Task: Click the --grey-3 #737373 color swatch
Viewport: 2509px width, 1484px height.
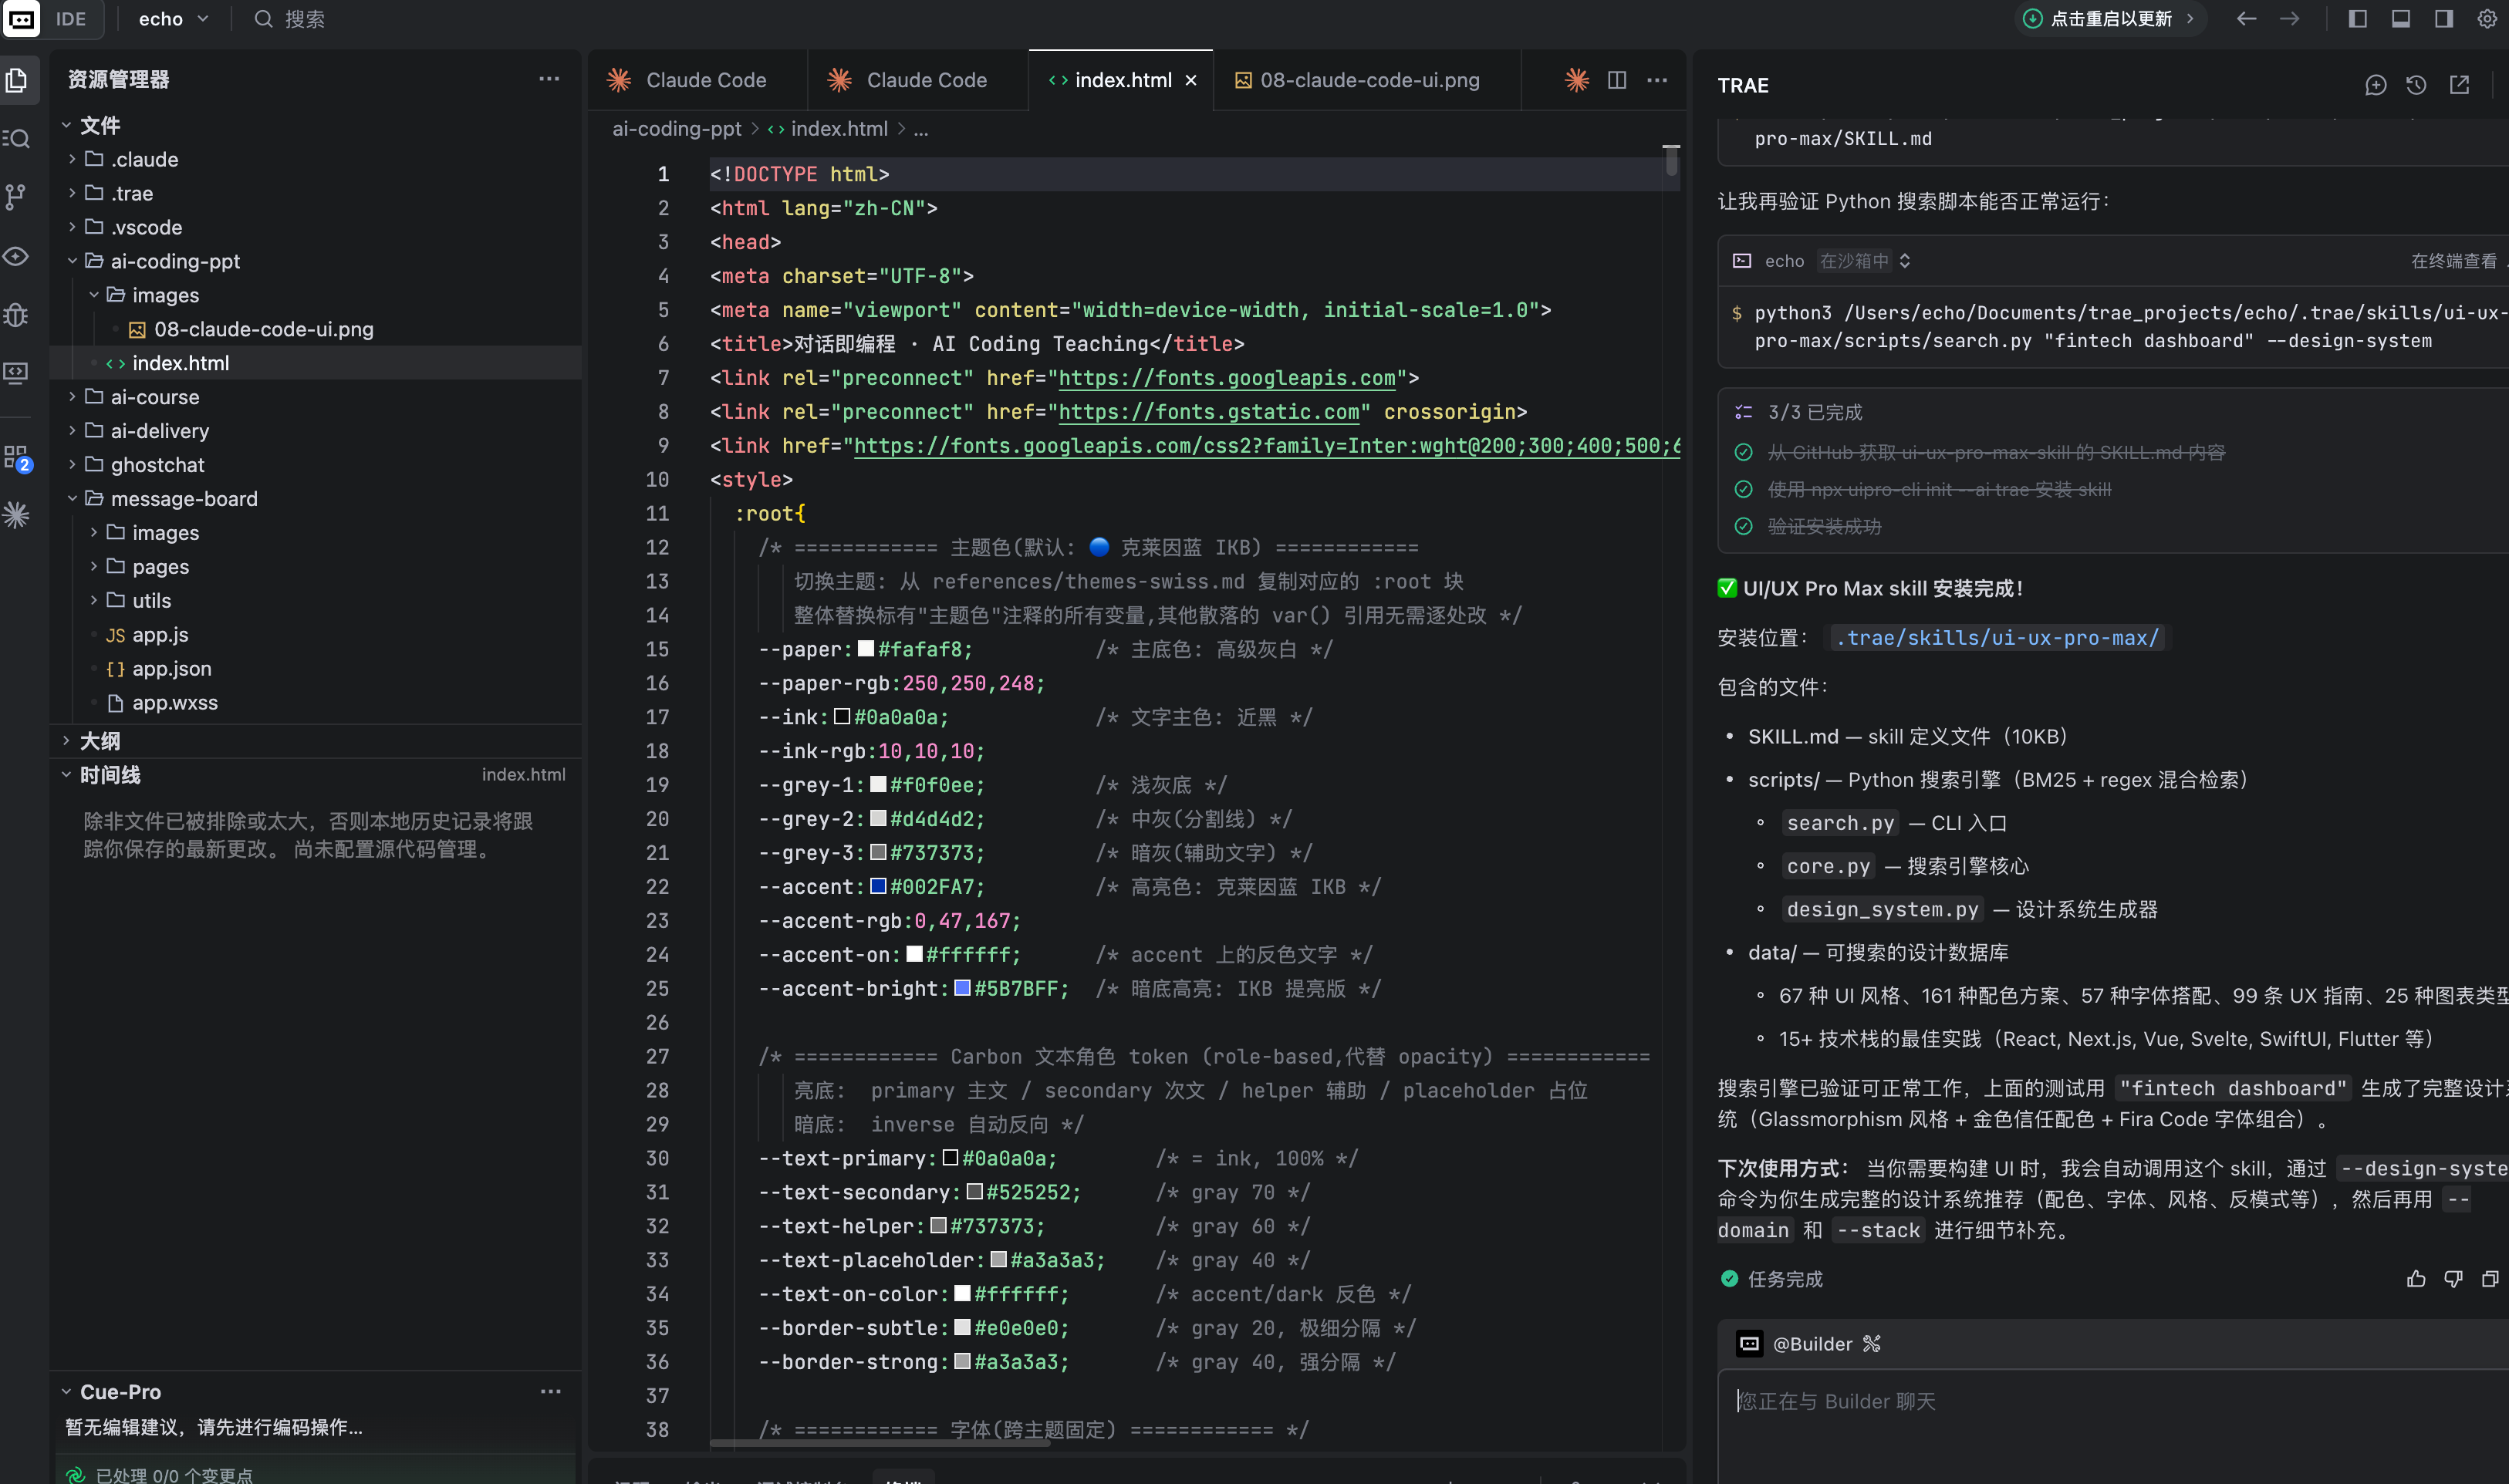Action: [x=878, y=852]
